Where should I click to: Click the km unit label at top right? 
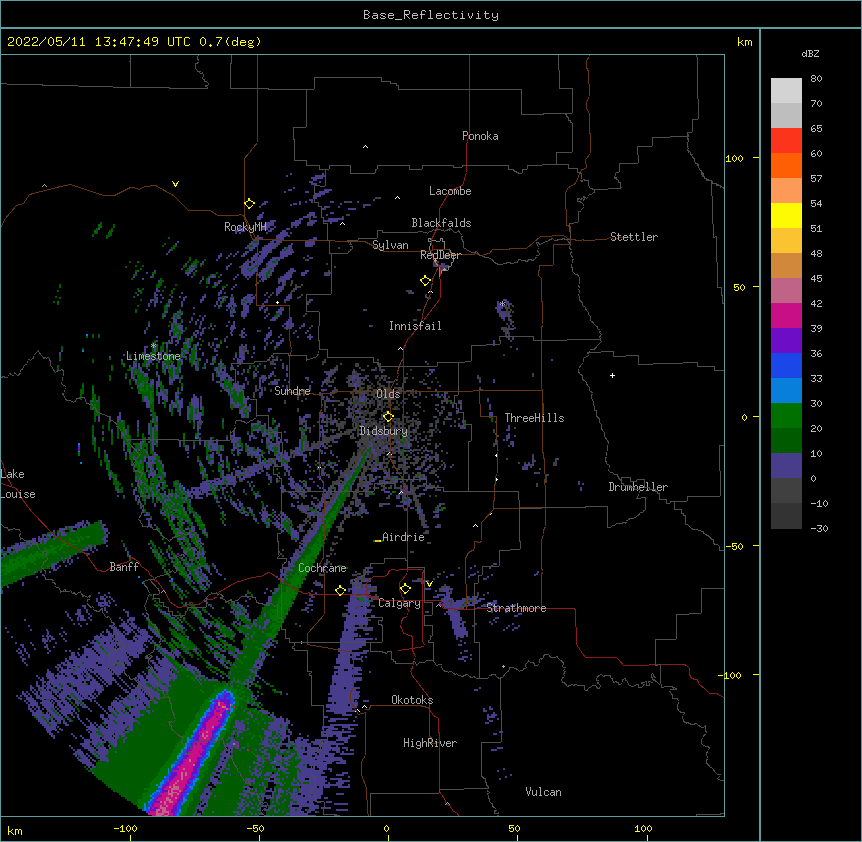744,42
